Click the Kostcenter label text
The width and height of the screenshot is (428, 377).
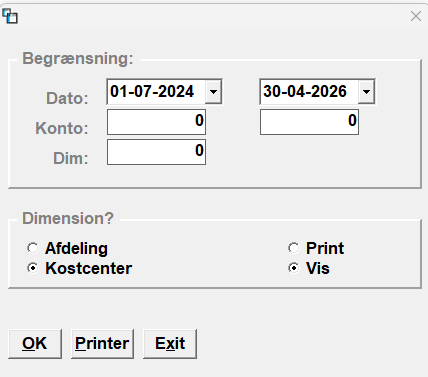pyautogui.click(x=89, y=268)
